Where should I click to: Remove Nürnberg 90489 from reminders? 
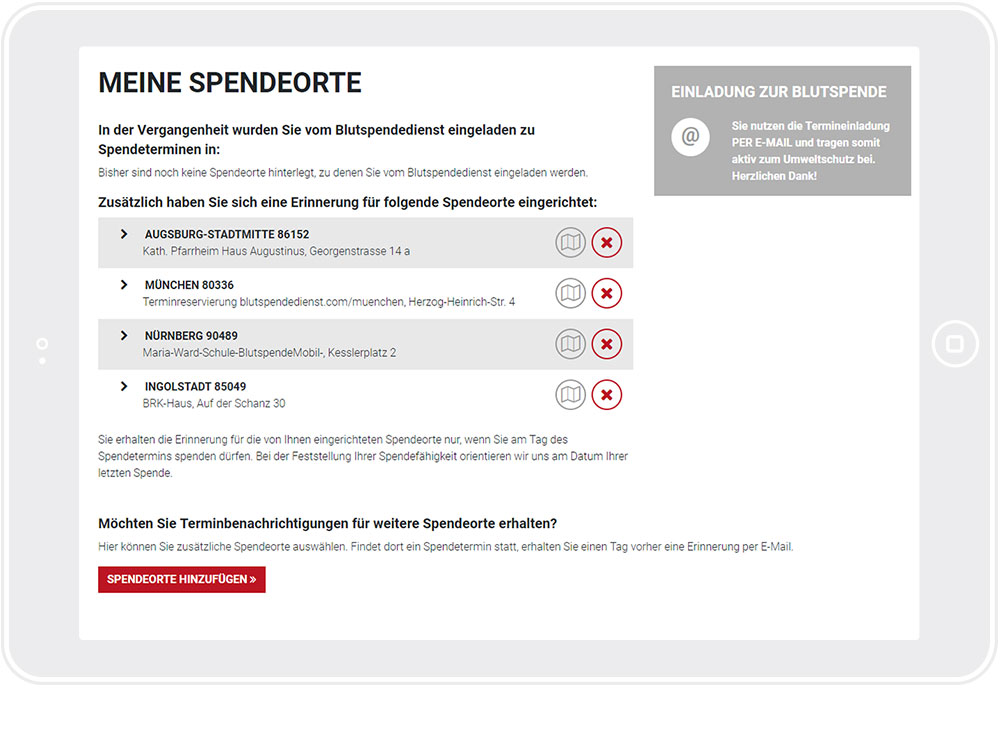coord(607,344)
